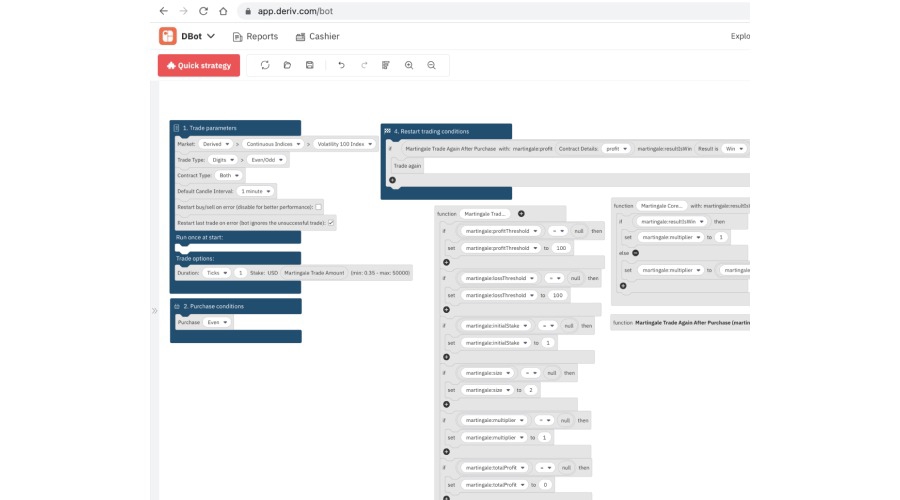Screen dimensions: 900x500
Task: Open the Ticks duration dropdown
Action: pos(217,273)
